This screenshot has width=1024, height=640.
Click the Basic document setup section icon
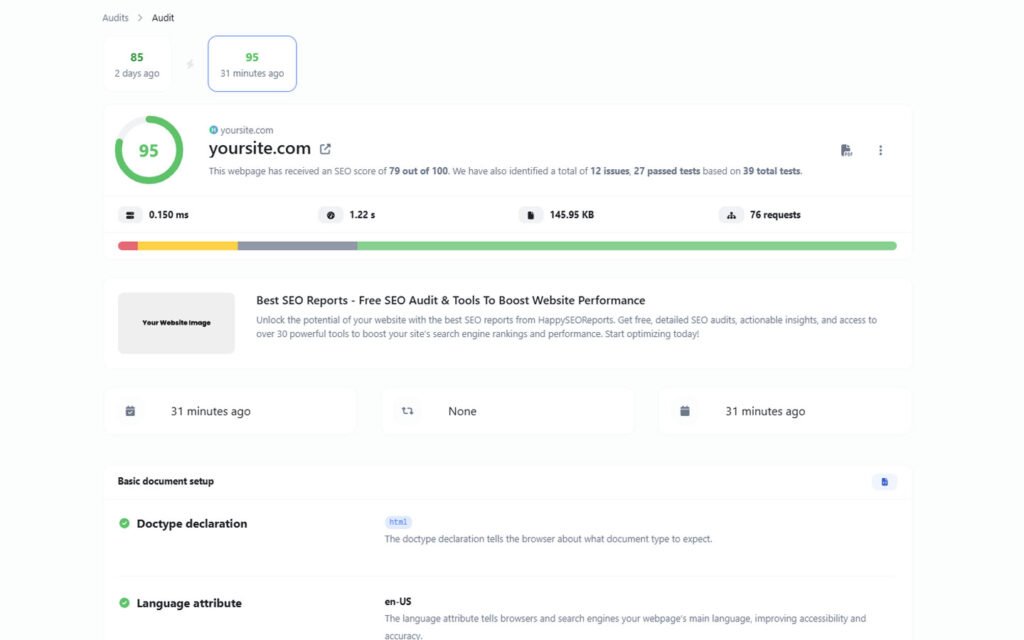(x=884, y=482)
